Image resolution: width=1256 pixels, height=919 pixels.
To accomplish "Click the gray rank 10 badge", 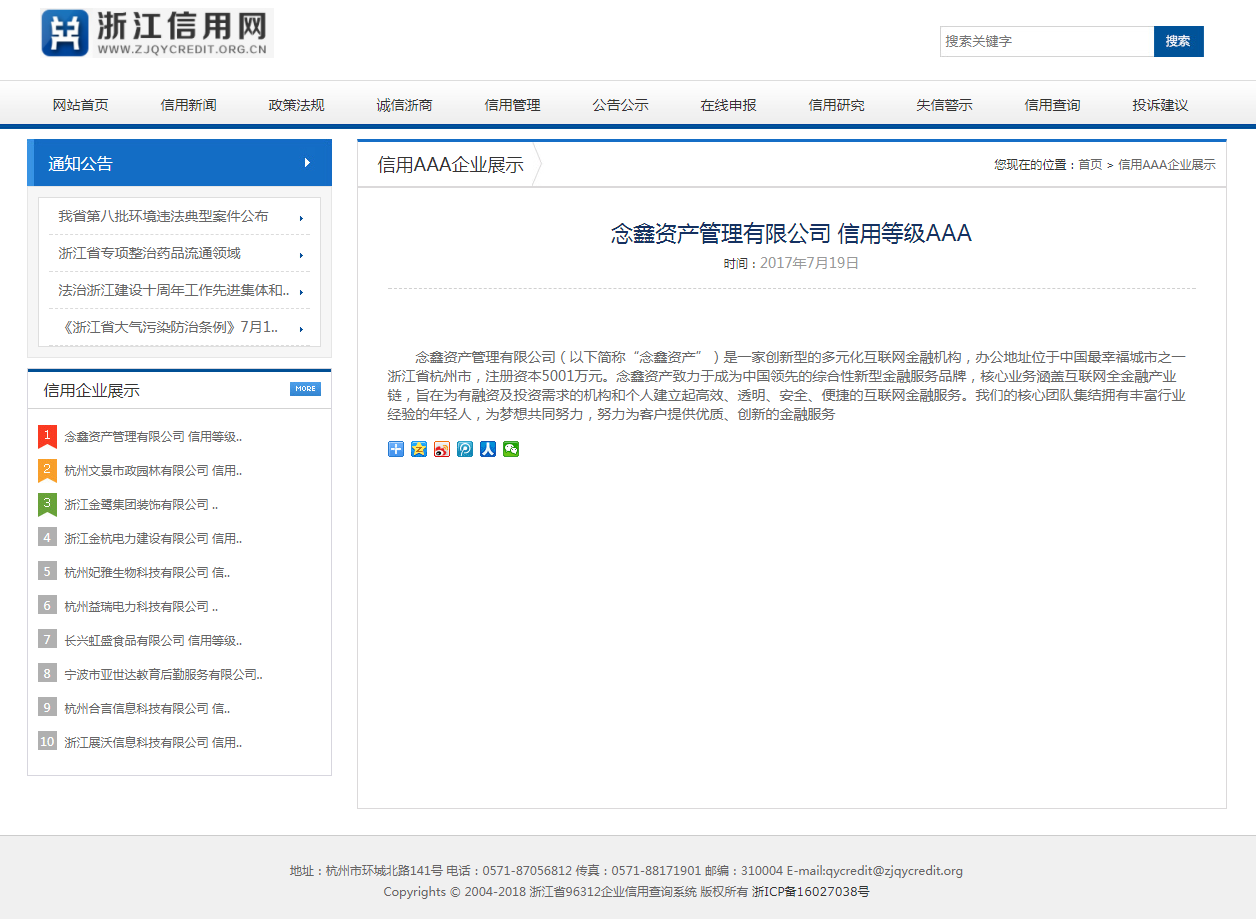I will [47, 742].
